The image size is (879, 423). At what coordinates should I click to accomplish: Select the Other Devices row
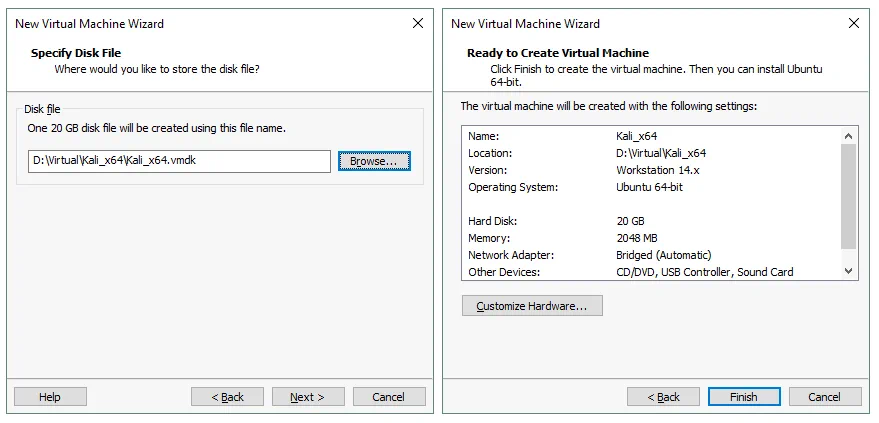650,272
